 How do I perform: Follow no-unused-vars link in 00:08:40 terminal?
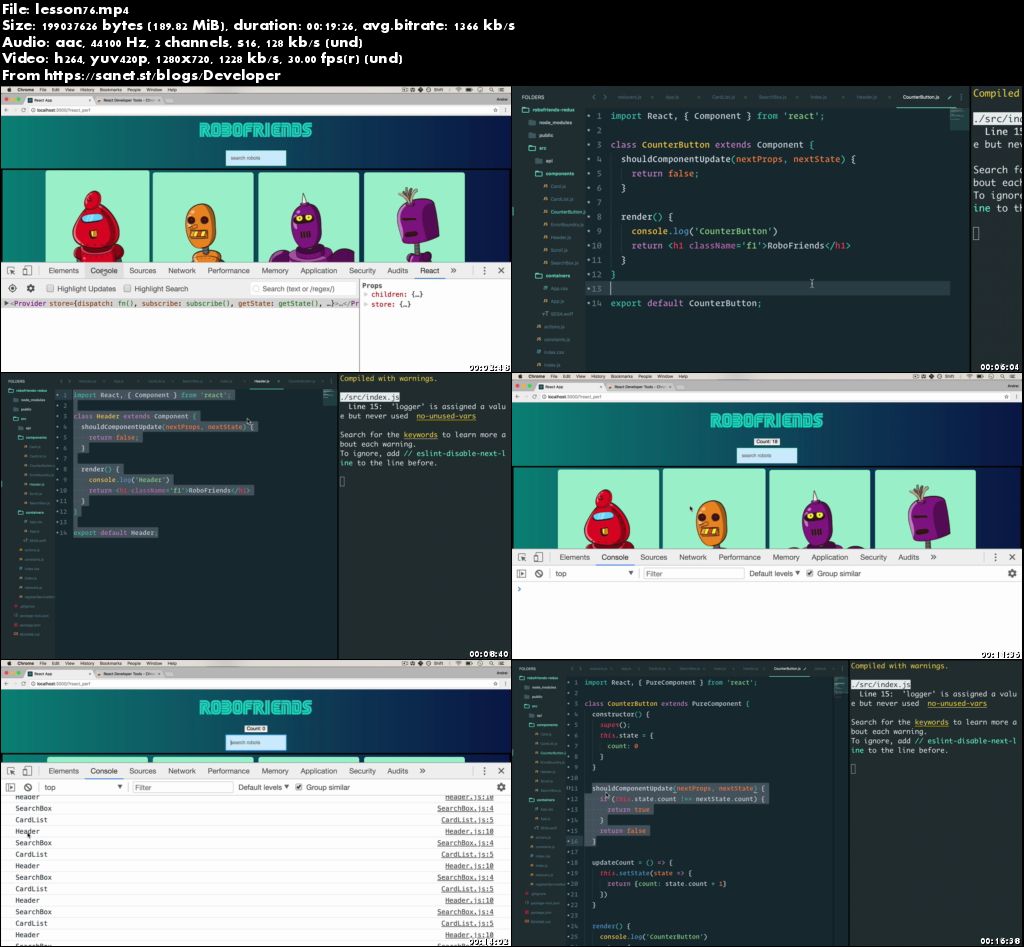[x=446, y=416]
